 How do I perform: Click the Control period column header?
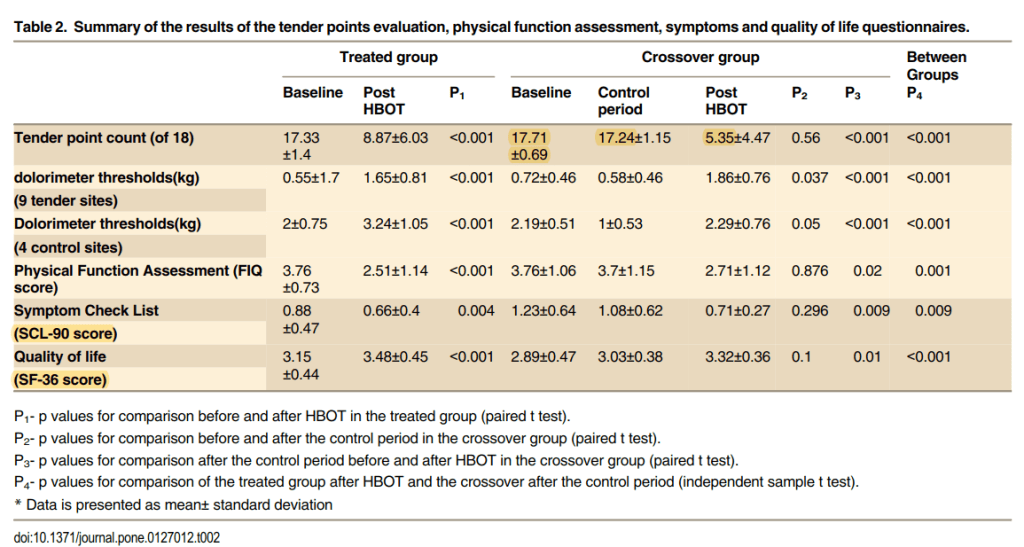pos(620,100)
